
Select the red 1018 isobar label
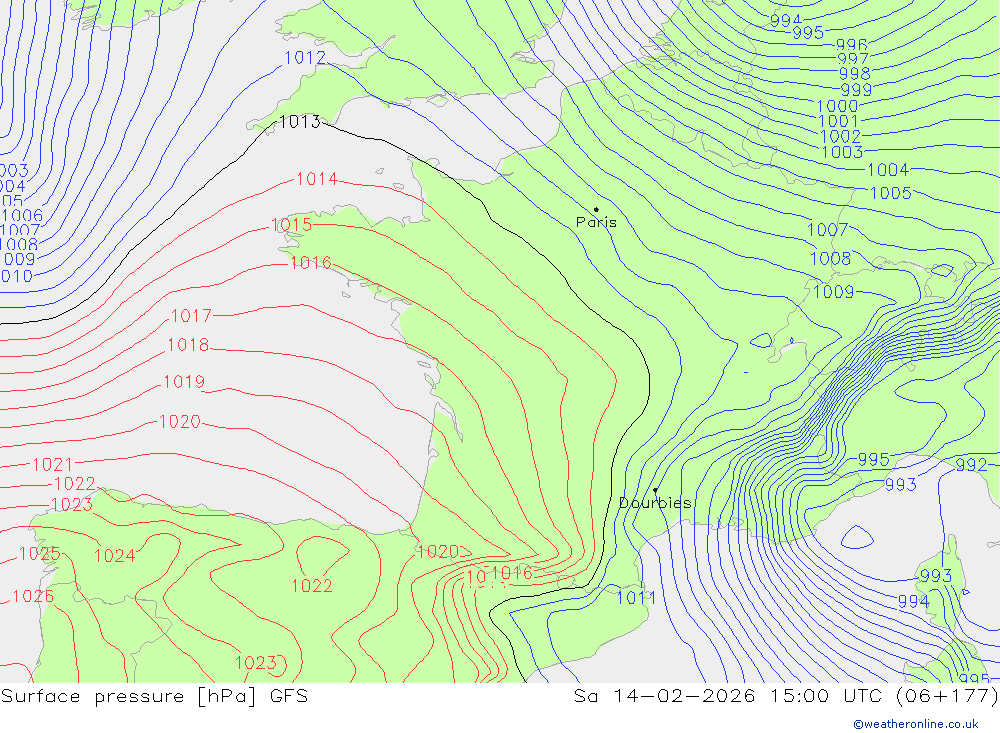188,344
